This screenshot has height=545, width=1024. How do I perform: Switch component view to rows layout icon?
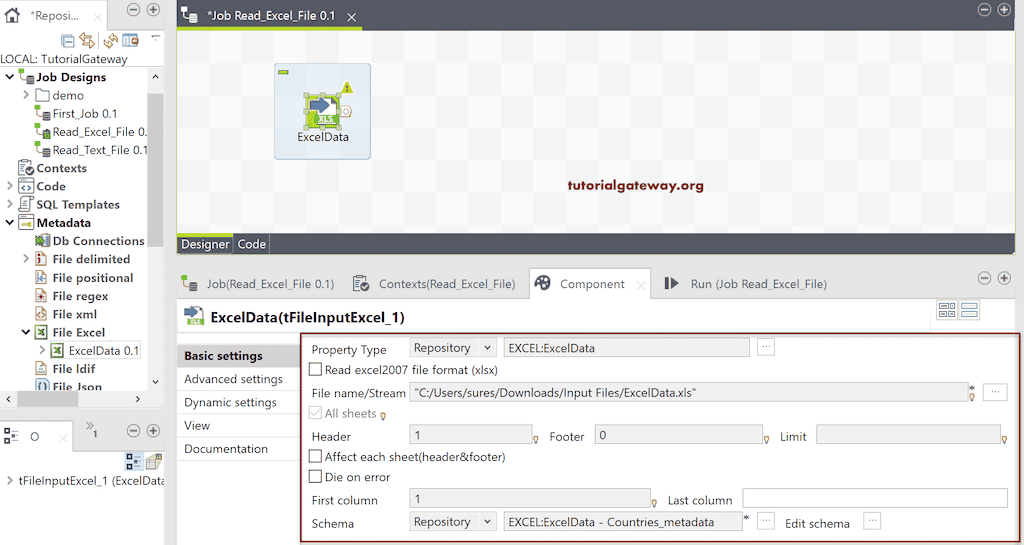click(970, 310)
